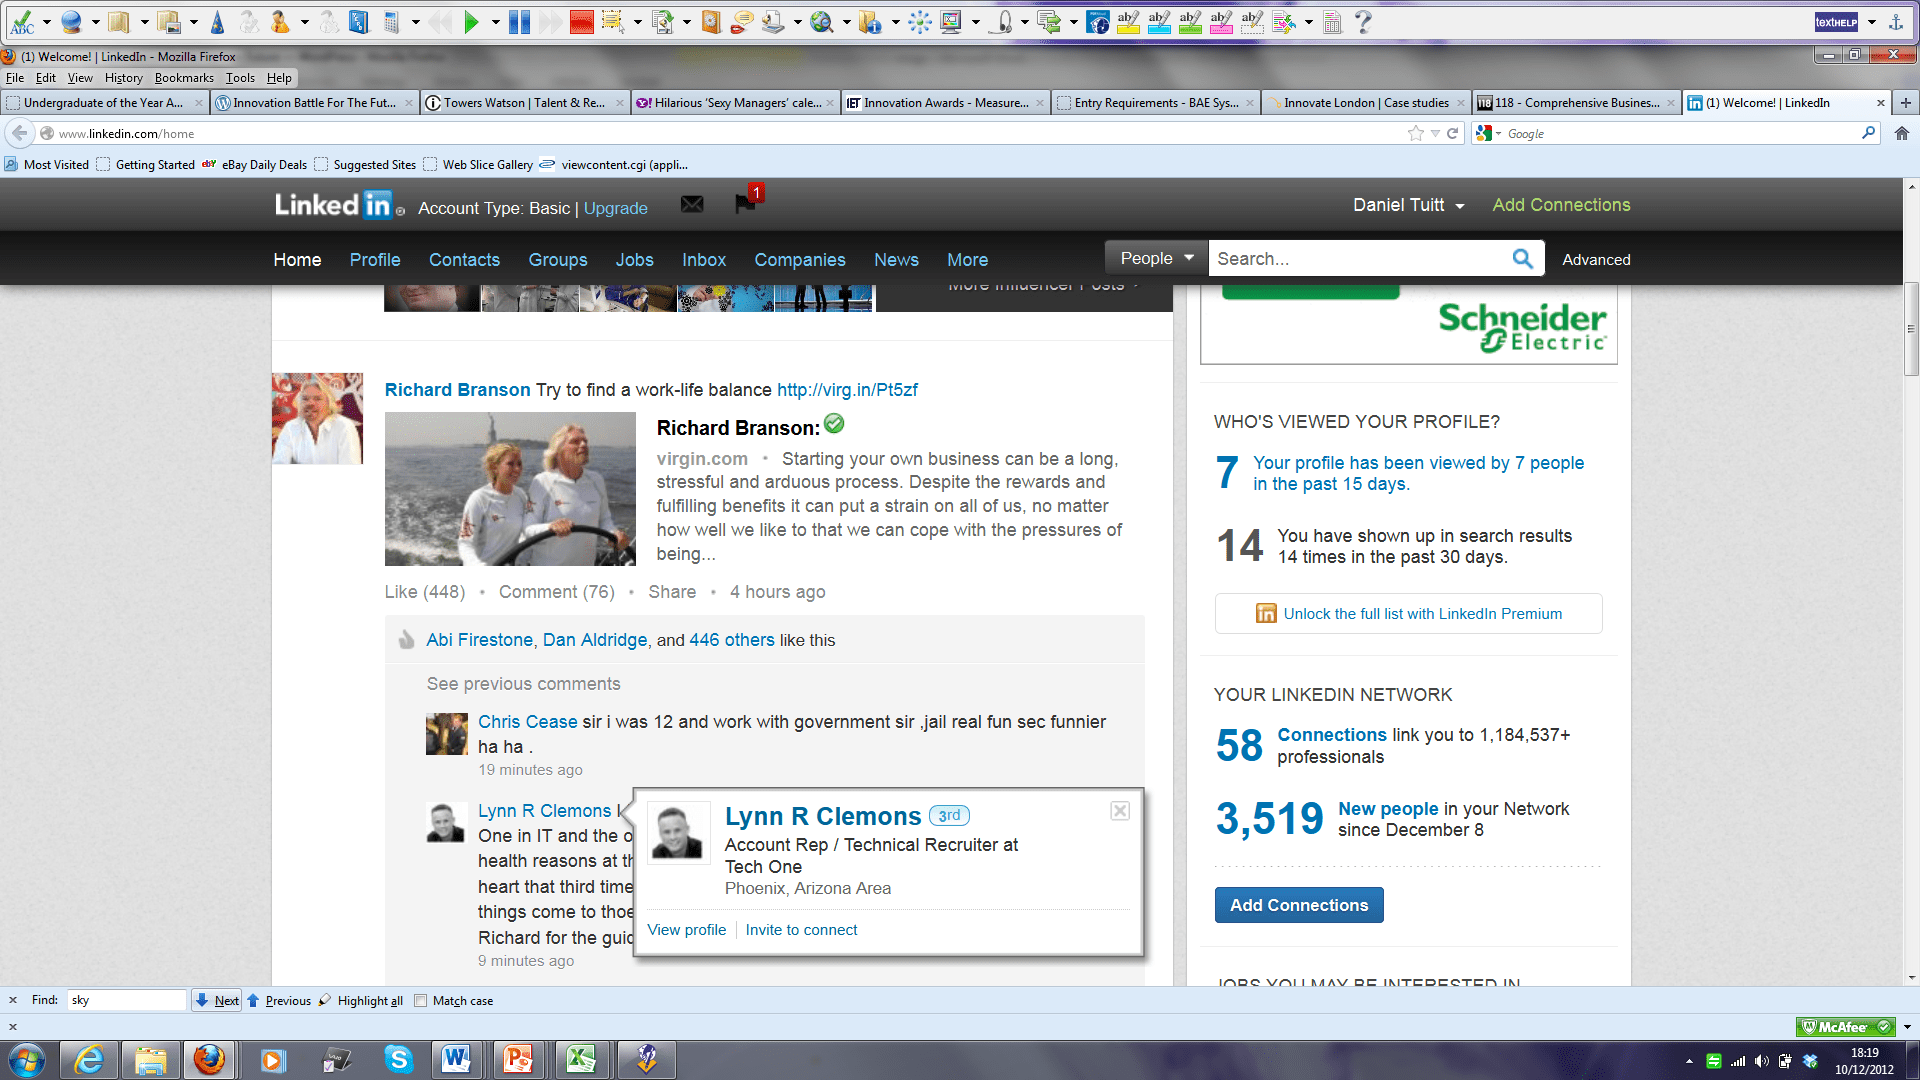Go to Firefox home page icon

click(x=1901, y=133)
